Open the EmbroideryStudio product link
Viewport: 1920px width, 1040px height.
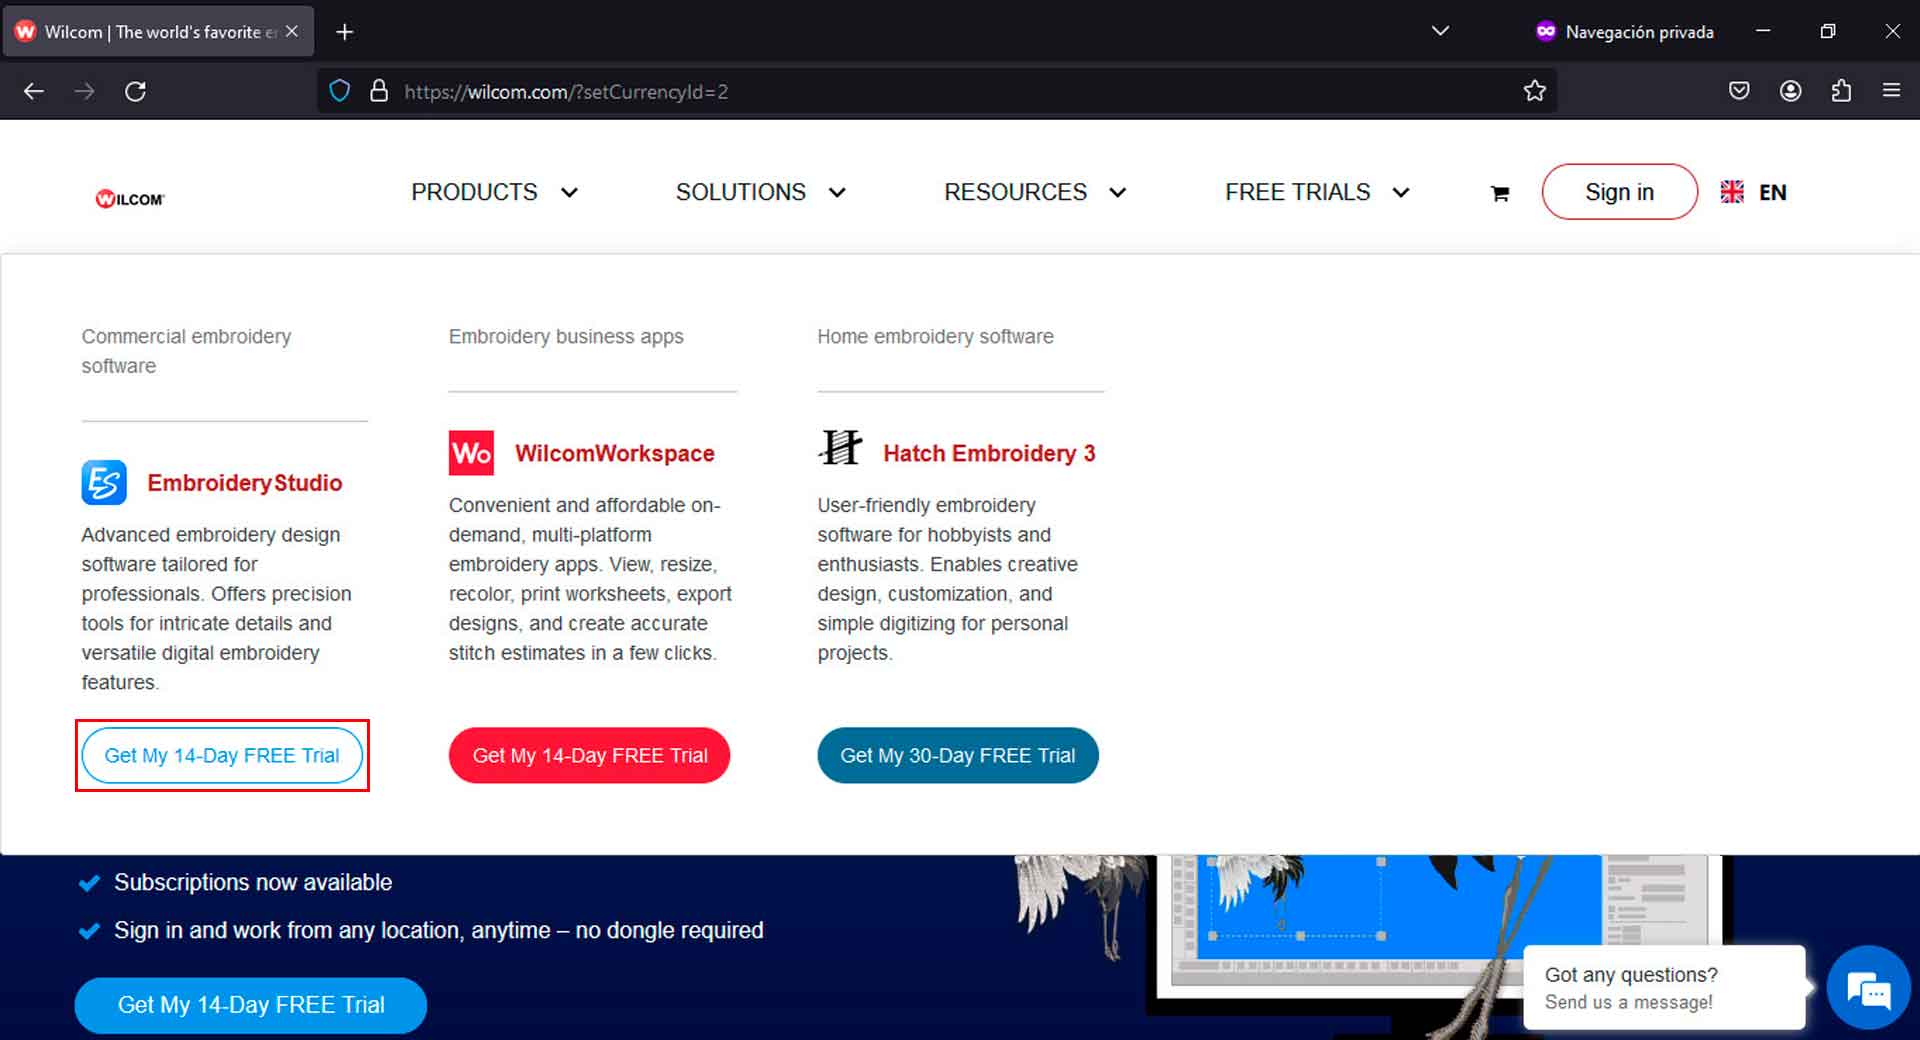point(245,483)
